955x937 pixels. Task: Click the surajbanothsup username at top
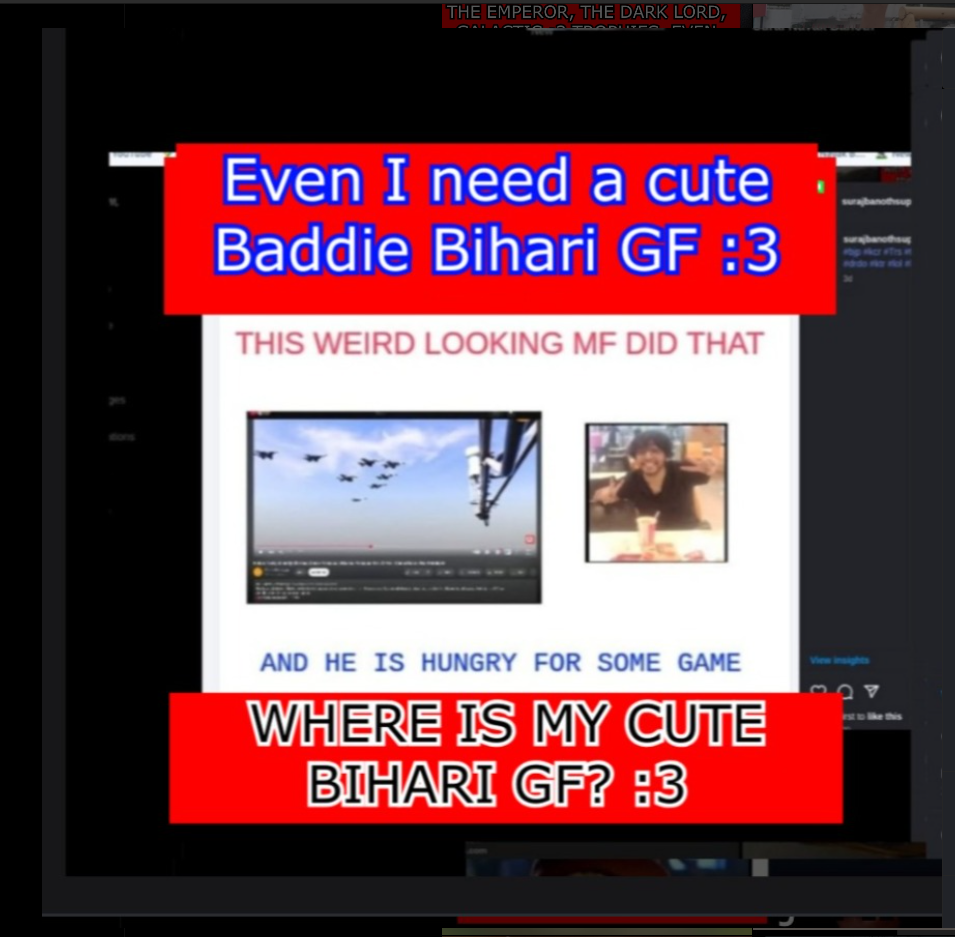coord(876,201)
